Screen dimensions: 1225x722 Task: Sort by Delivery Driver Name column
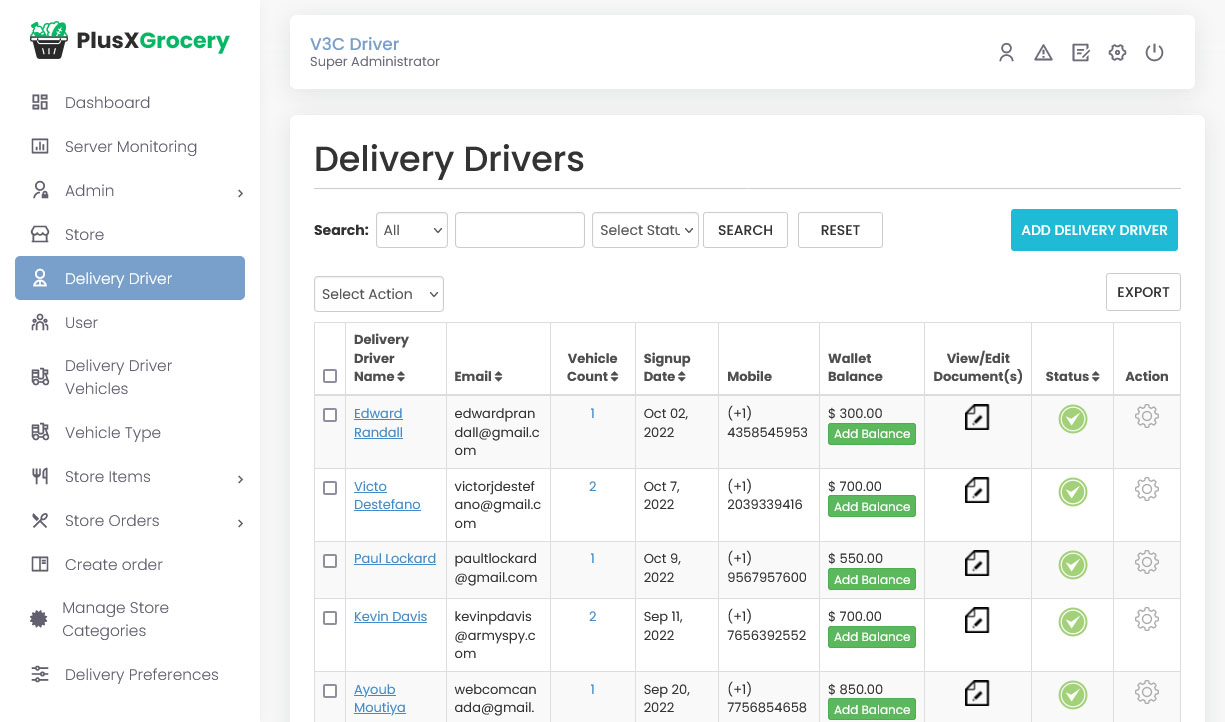pyautogui.click(x=380, y=358)
